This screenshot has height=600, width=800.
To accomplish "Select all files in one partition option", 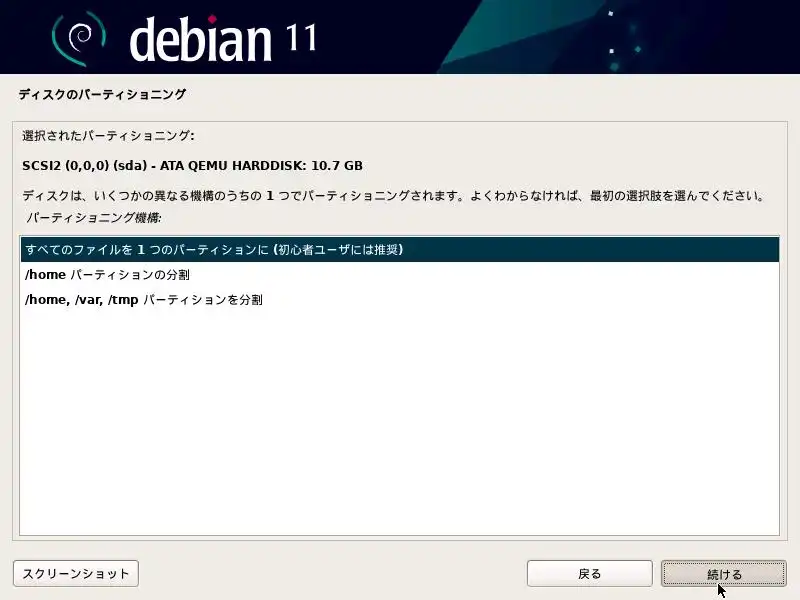I will (x=399, y=249).
